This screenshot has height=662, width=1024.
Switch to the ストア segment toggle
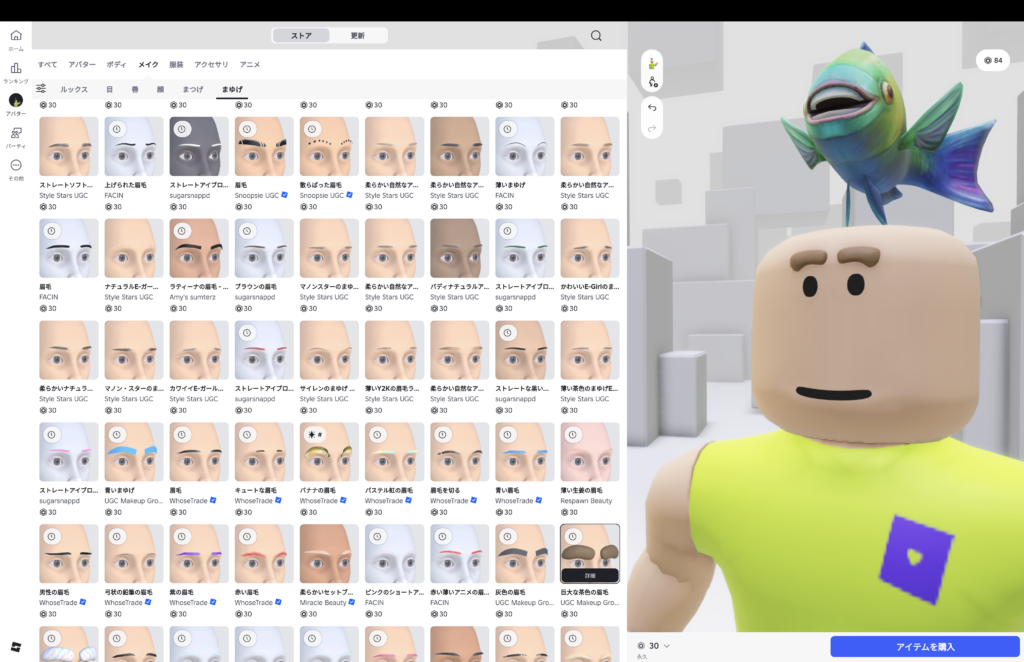(301, 36)
